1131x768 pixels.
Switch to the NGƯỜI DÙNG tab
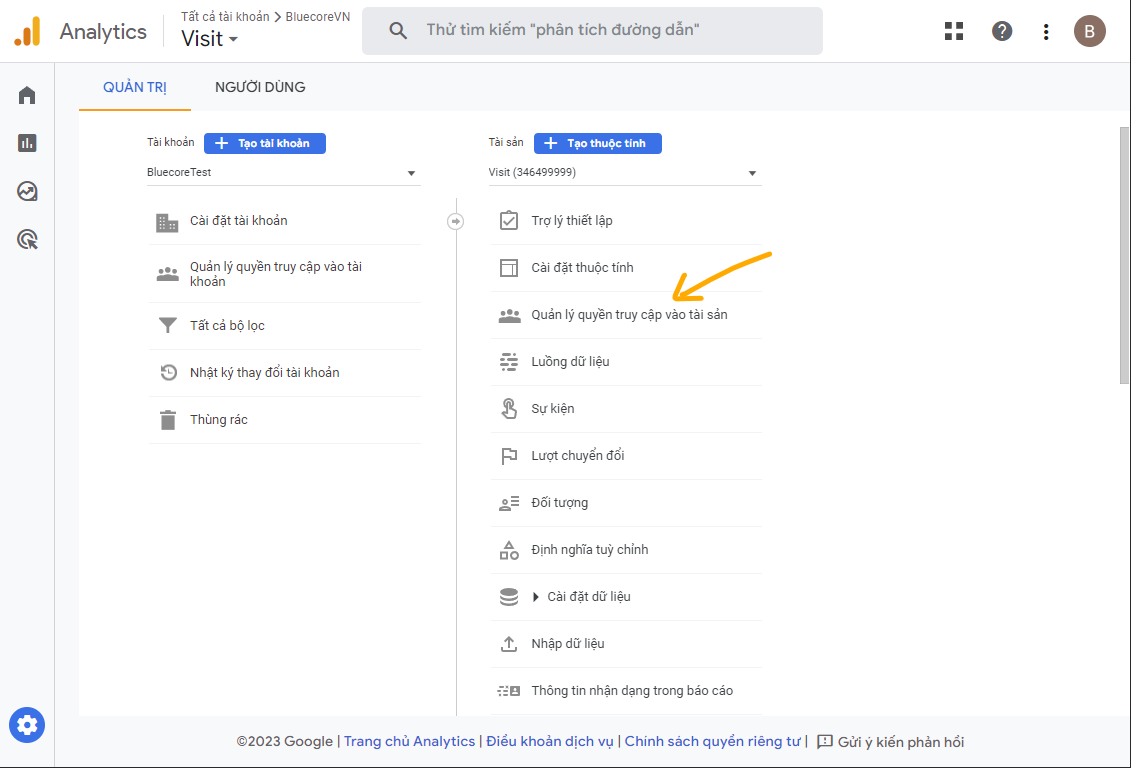point(260,87)
